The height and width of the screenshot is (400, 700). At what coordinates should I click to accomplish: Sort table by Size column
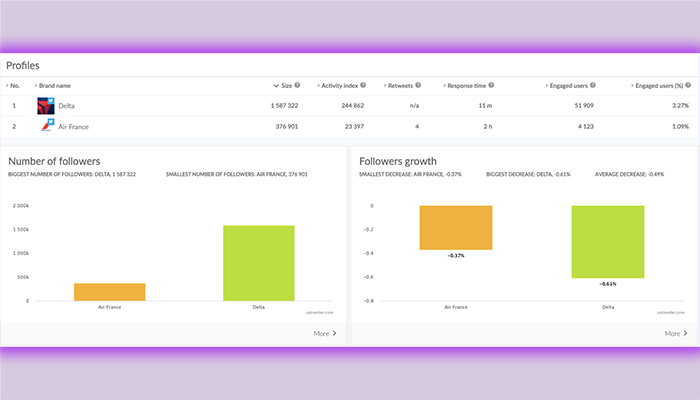(283, 86)
